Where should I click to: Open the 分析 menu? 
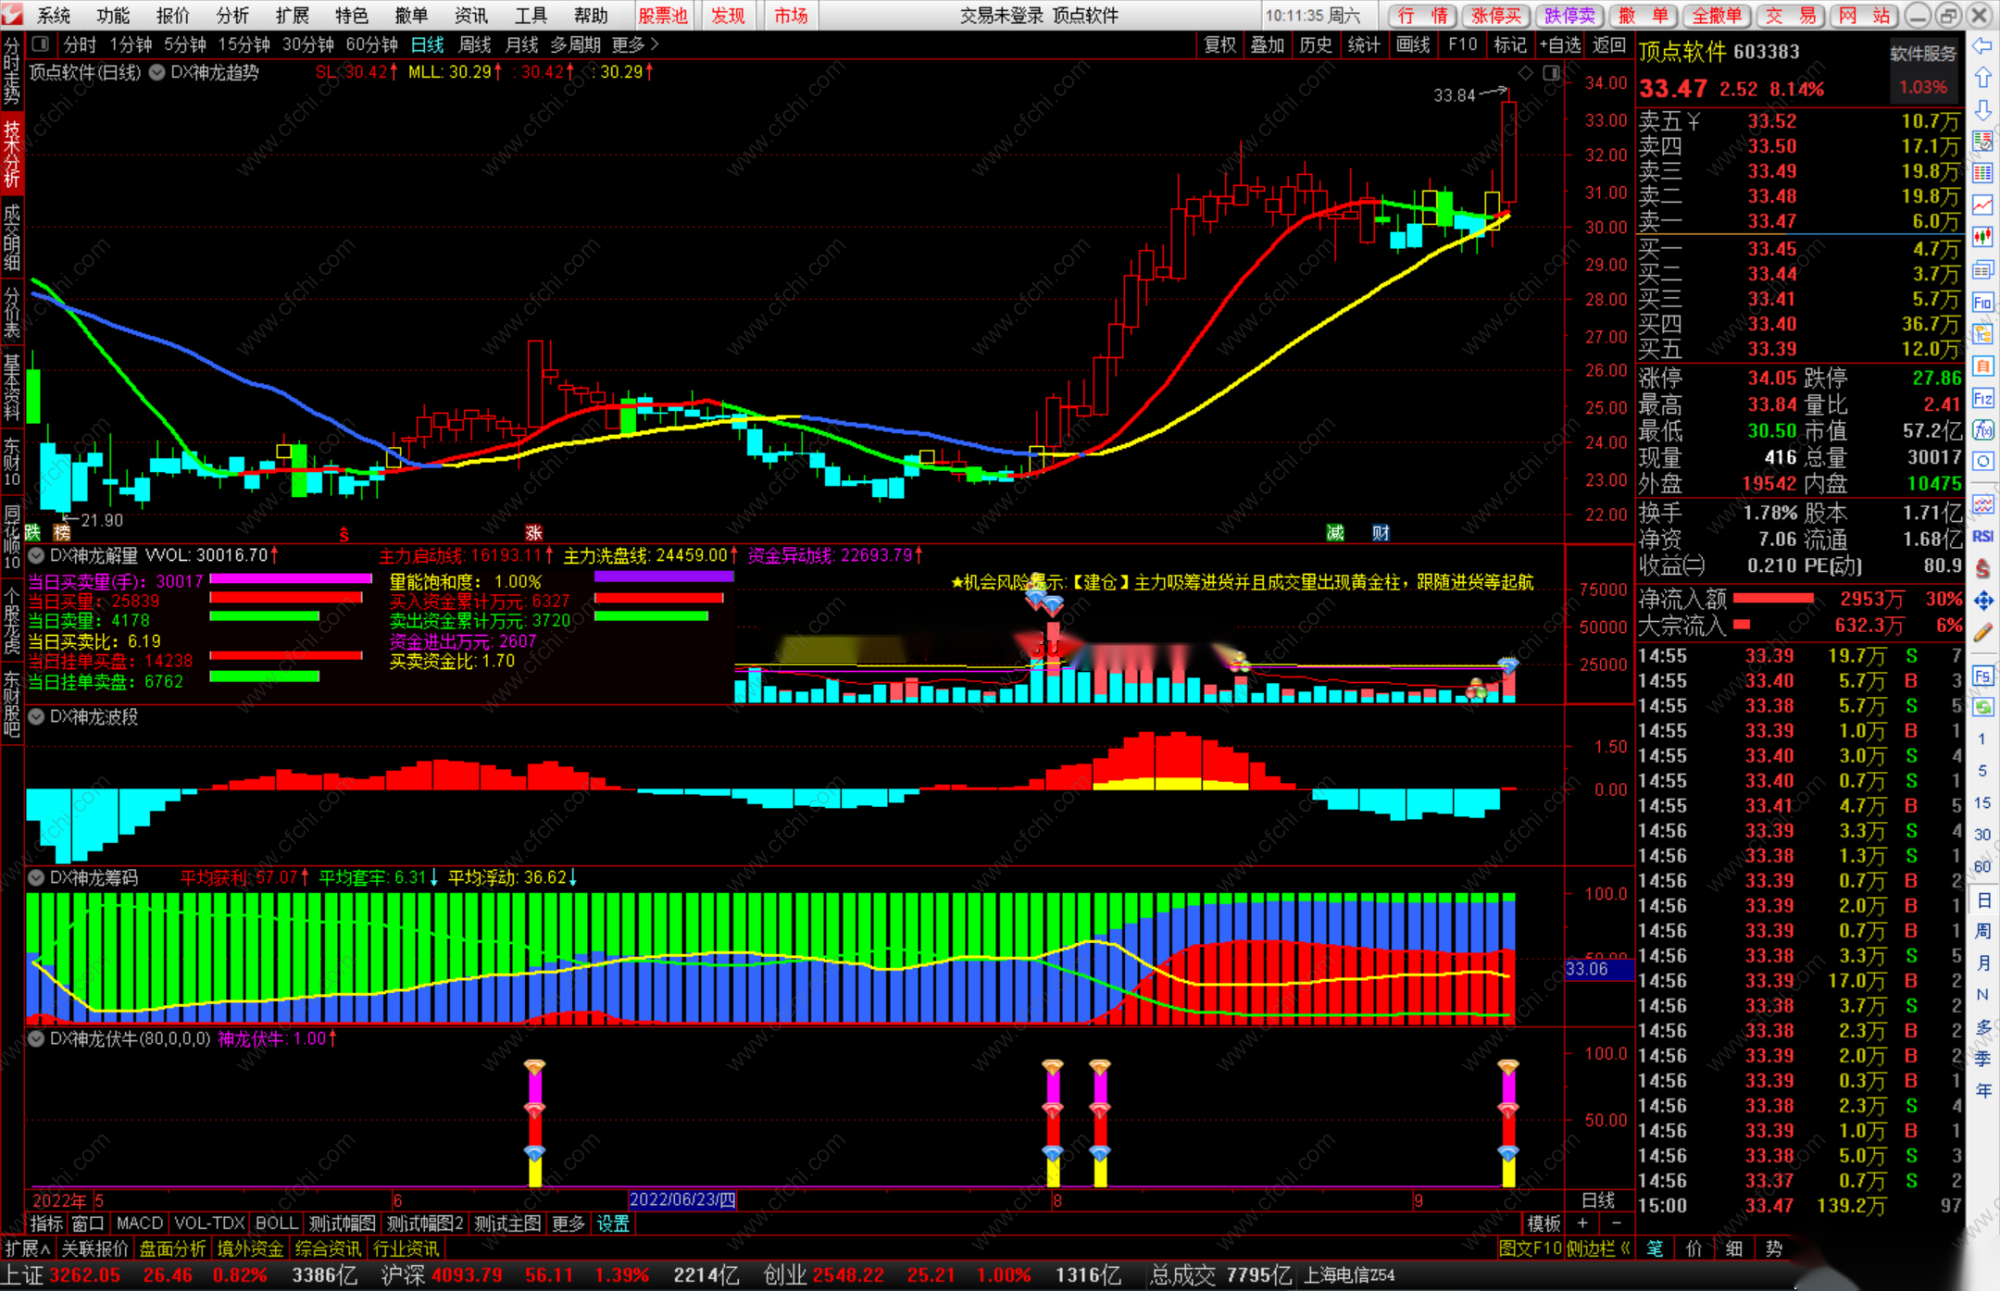tap(232, 15)
